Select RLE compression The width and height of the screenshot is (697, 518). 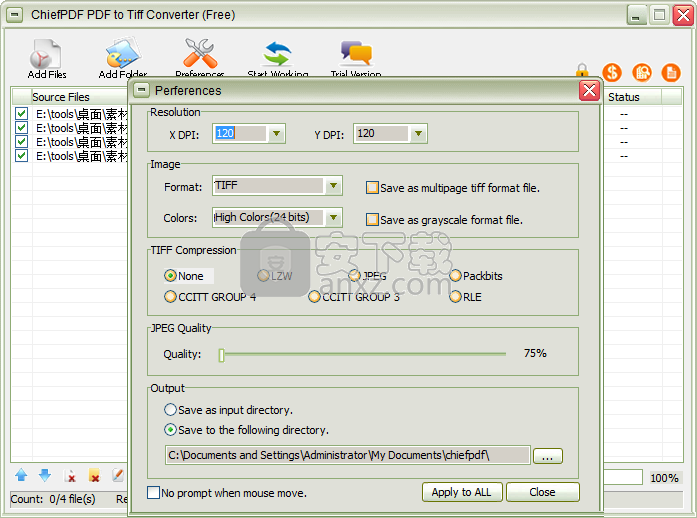pyautogui.click(x=455, y=297)
